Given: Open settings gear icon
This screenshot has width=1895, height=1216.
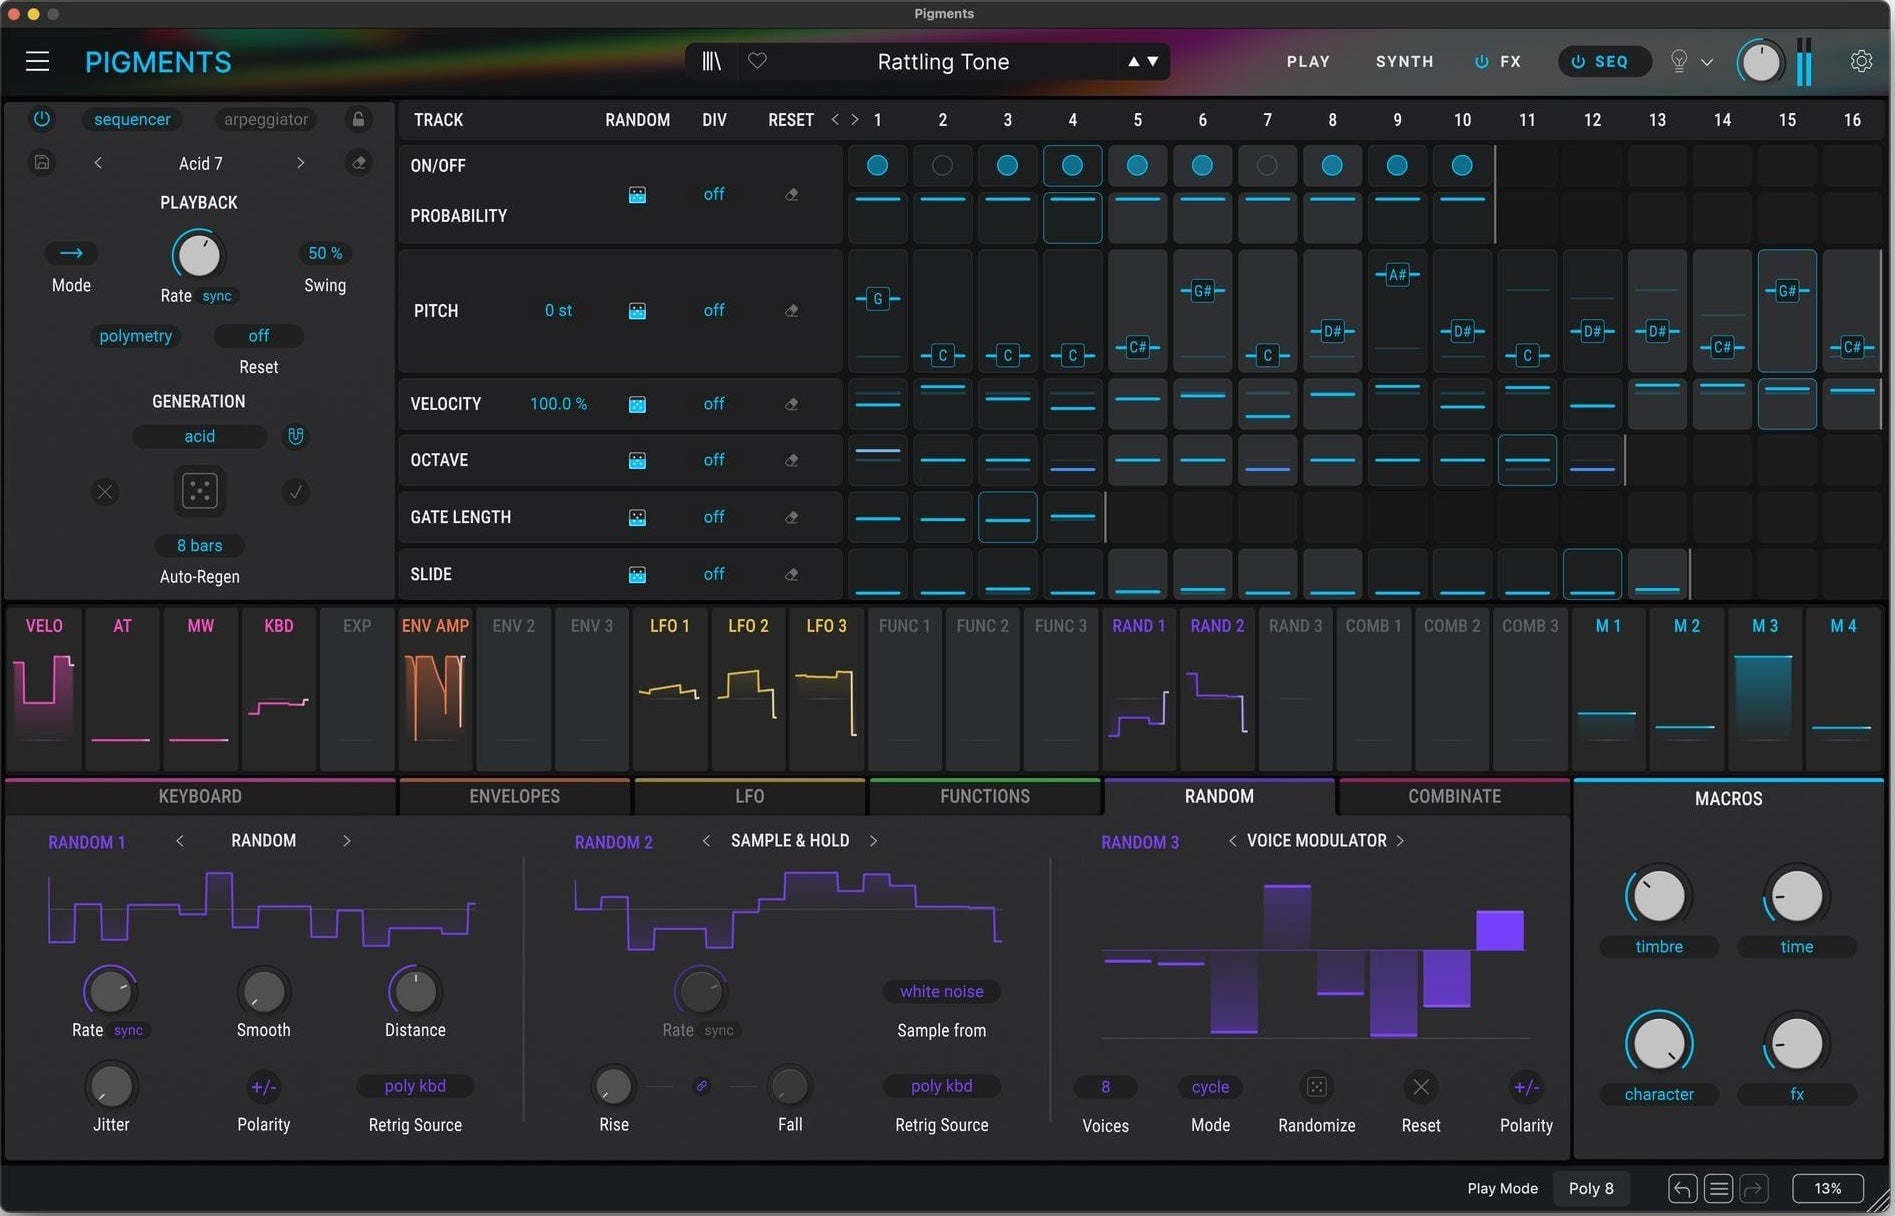Looking at the screenshot, I should click(x=1861, y=62).
